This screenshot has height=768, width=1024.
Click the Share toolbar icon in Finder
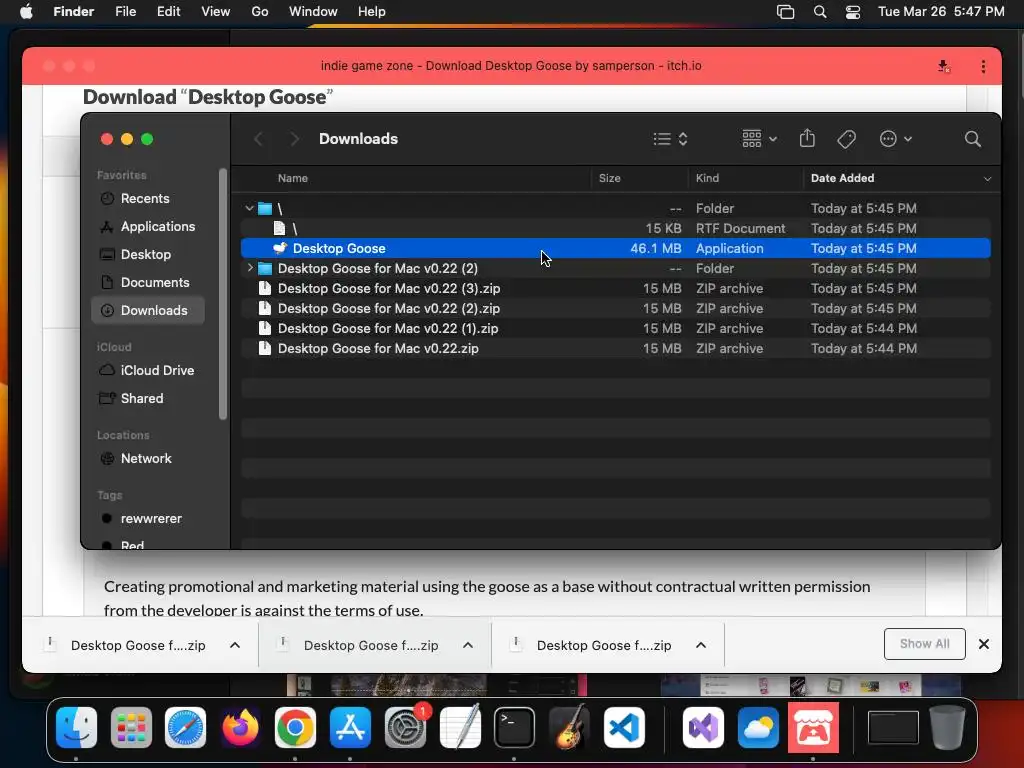pyautogui.click(x=807, y=138)
